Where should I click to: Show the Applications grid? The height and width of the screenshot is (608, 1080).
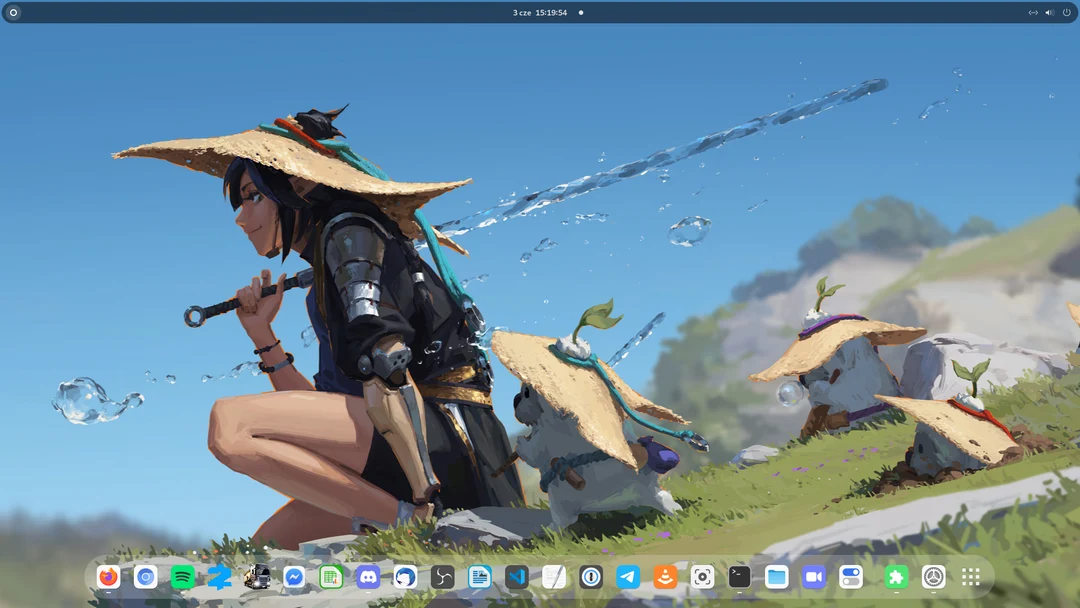(x=968, y=577)
